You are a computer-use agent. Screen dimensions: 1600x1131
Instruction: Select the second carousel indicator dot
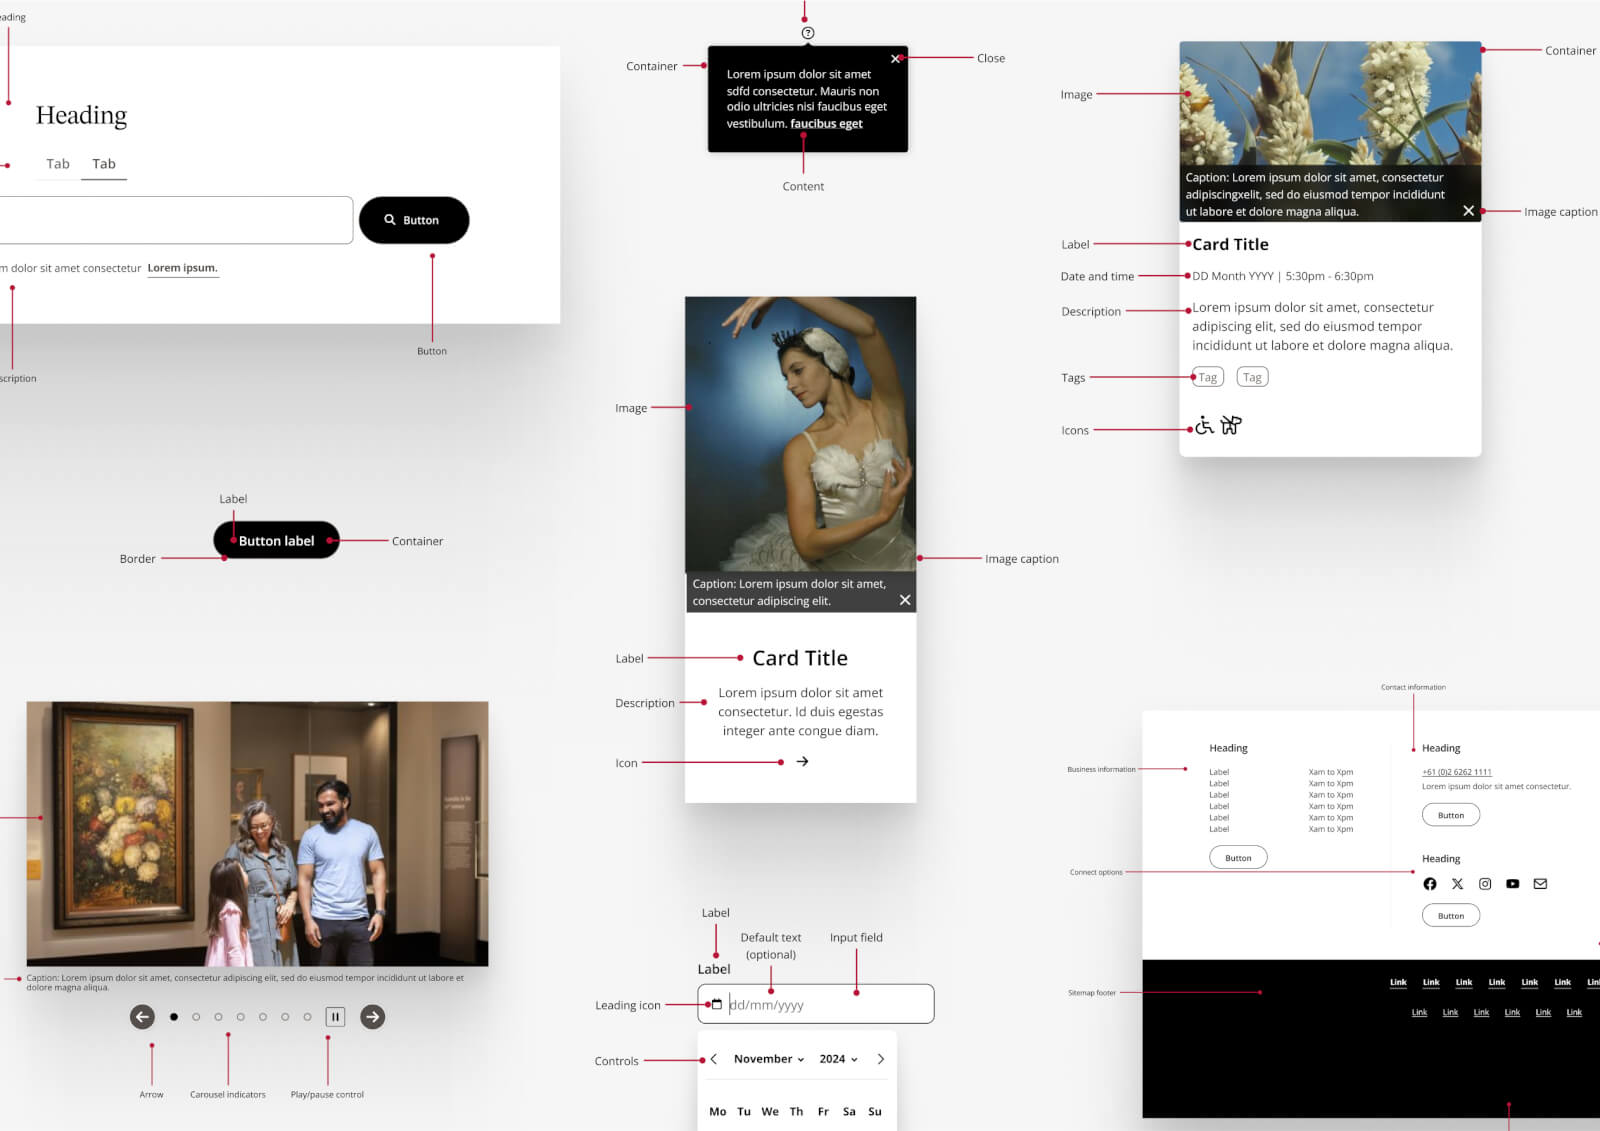[196, 1017]
